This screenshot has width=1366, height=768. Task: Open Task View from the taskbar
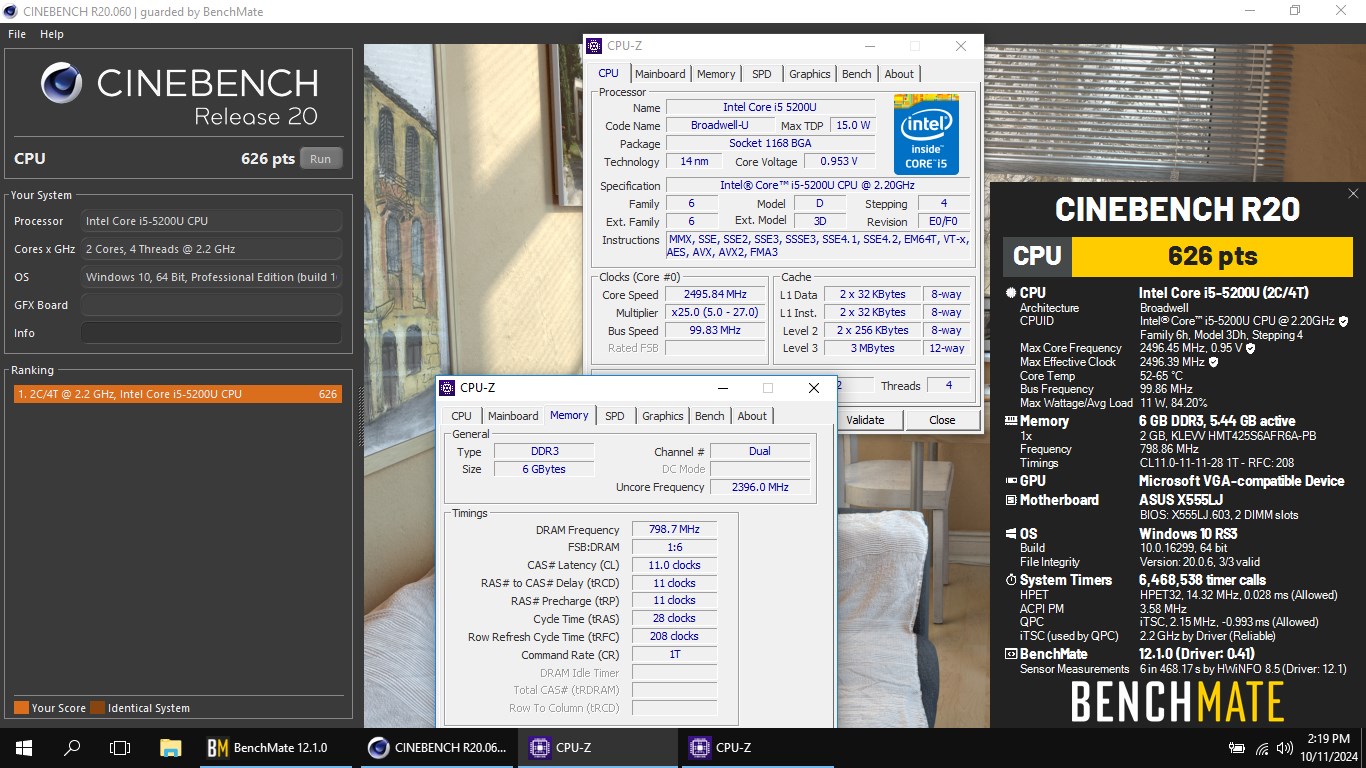[x=120, y=747]
